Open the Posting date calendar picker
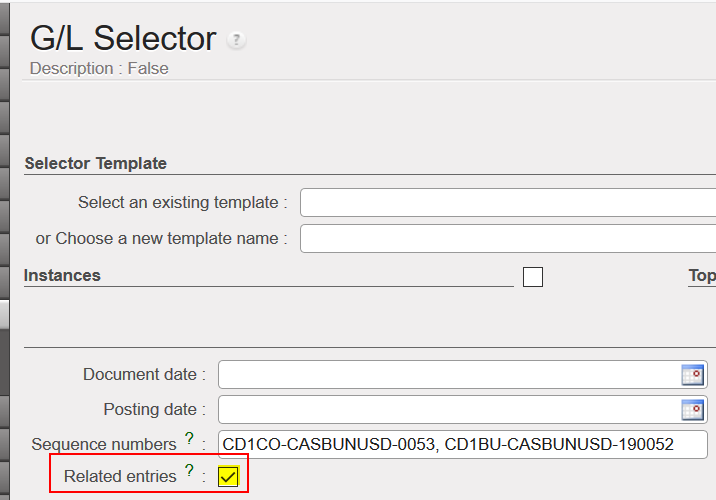 [x=692, y=410]
